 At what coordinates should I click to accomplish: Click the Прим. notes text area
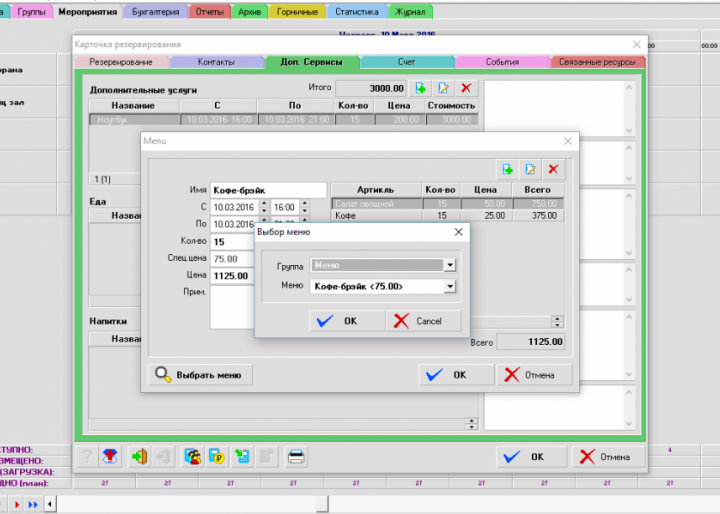(233, 308)
